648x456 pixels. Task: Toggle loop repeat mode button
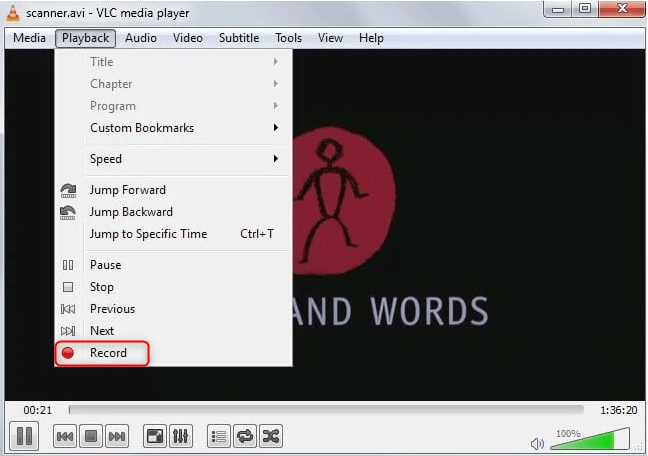click(x=245, y=436)
